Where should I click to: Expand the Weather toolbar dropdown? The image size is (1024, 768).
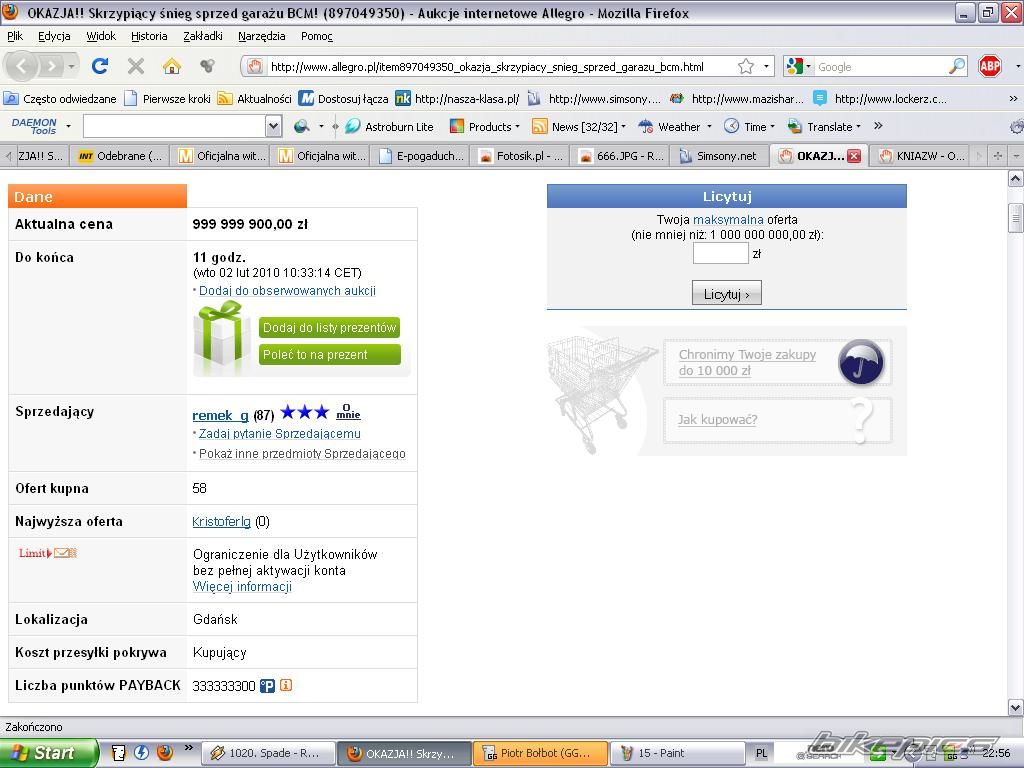coord(708,127)
